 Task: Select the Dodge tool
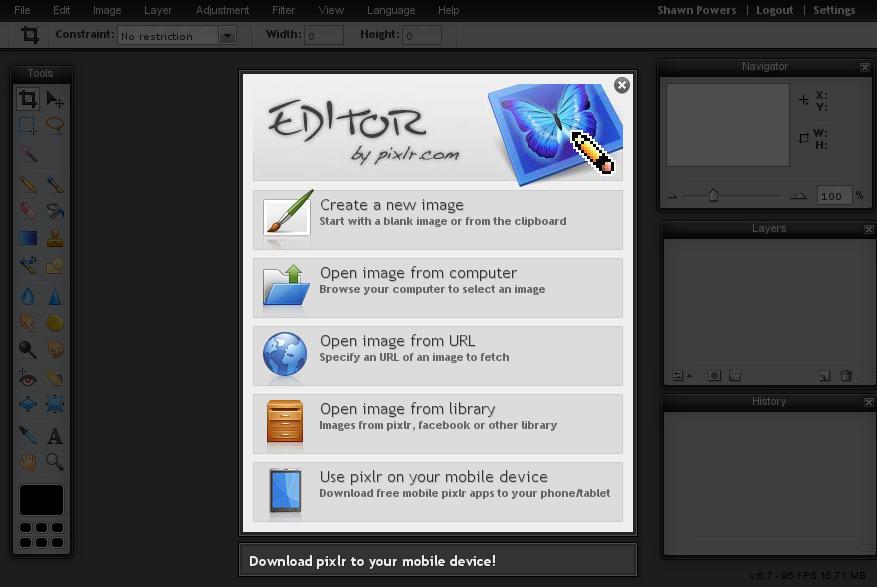coord(28,349)
